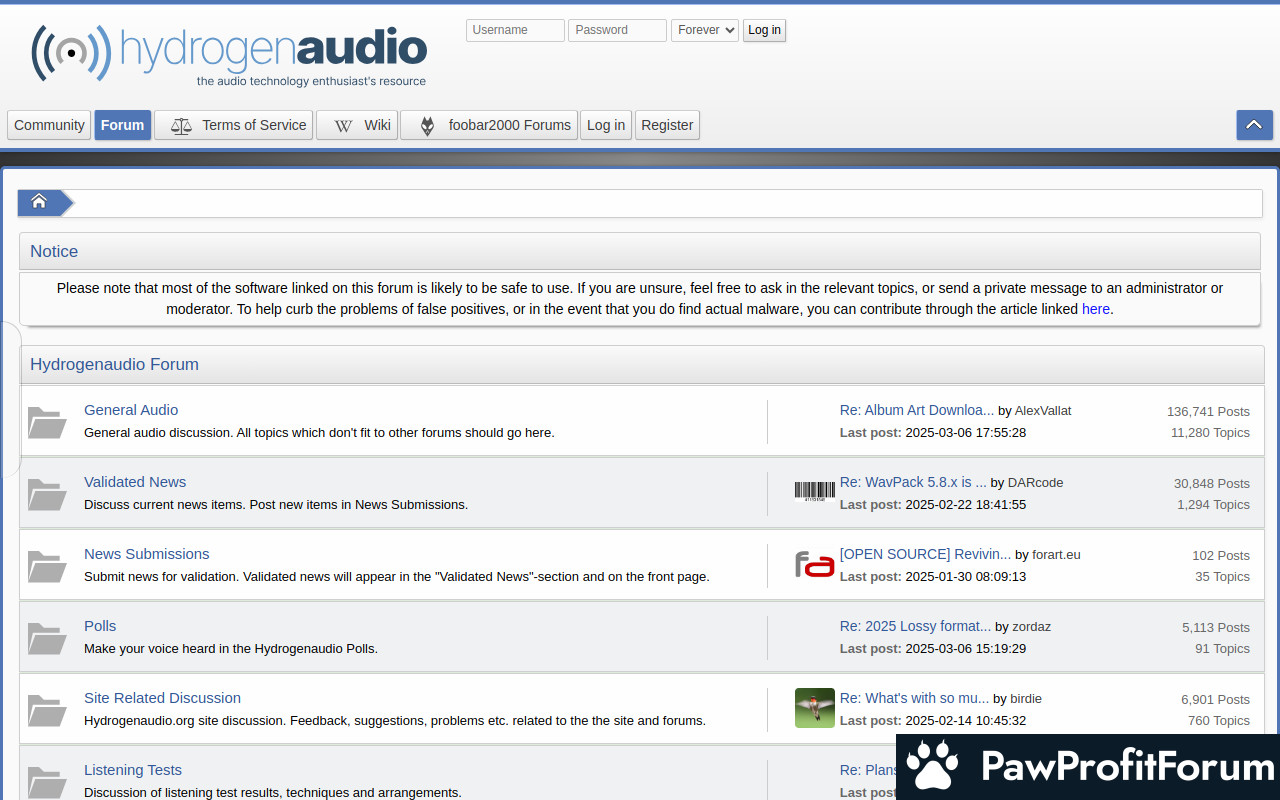The height and width of the screenshot is (800, 1280).
Task: Click the home breadcrumb icon
Action: tap(39, 202)
